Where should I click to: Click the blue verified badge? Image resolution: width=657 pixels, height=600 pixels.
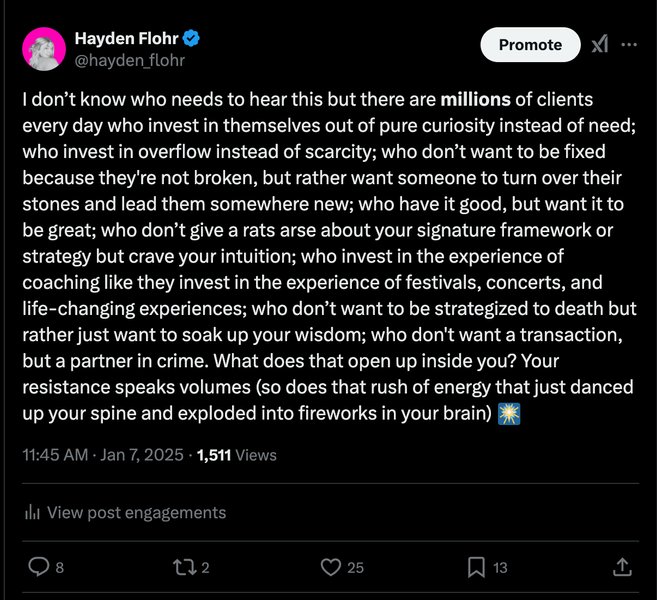192,39
